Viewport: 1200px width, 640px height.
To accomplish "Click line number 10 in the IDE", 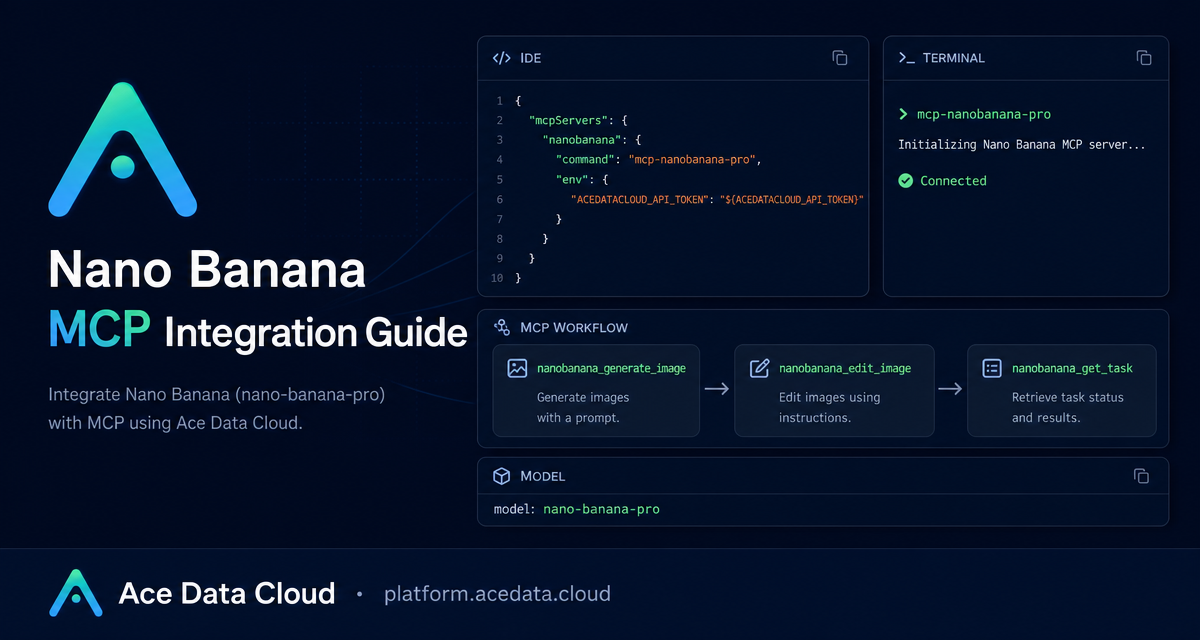I will (497, 278).
